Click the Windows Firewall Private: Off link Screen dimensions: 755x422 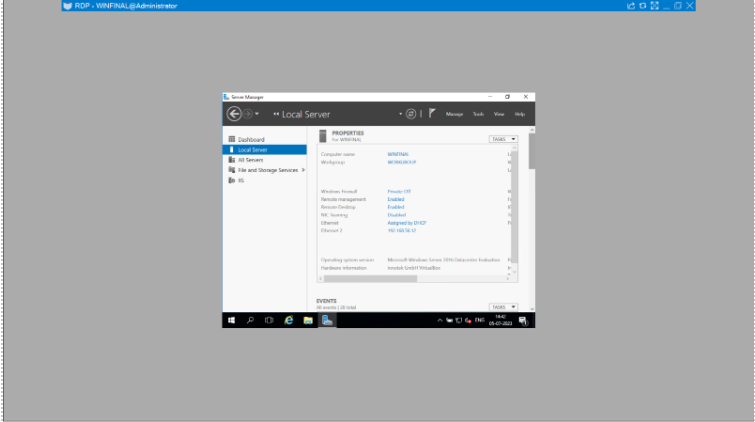[399, 190]
